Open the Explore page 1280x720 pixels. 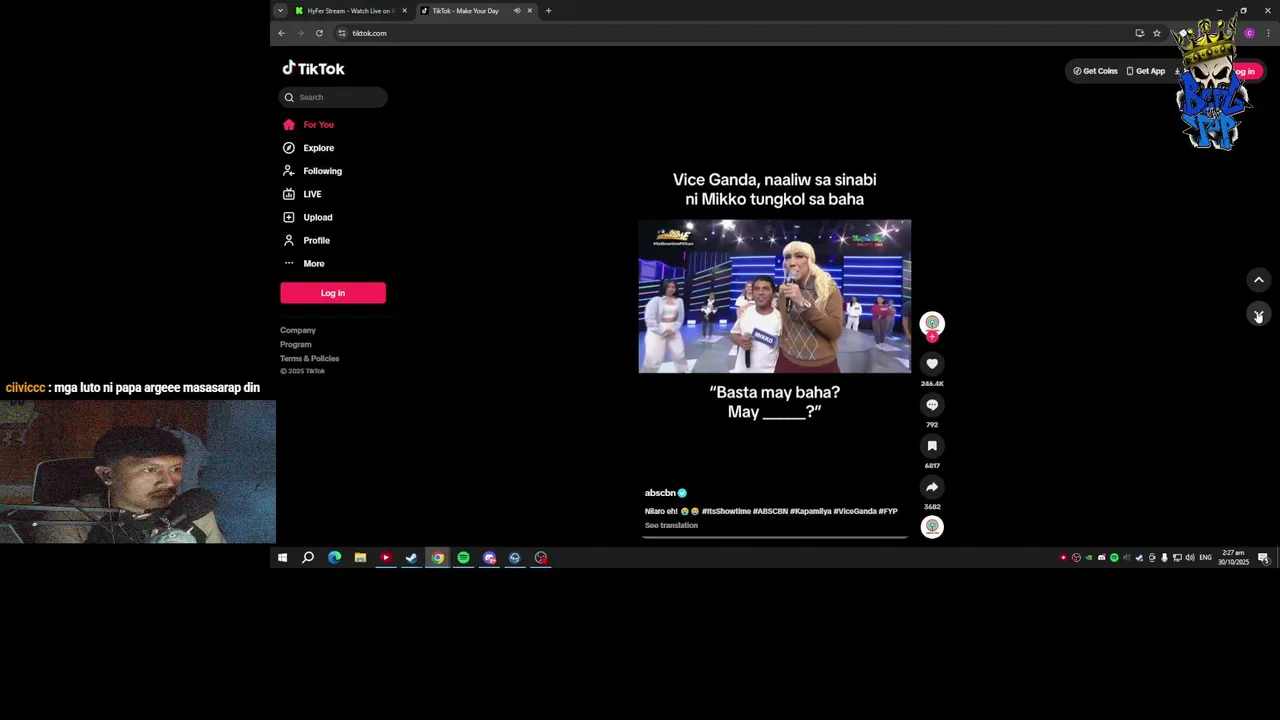click(309, 148)
